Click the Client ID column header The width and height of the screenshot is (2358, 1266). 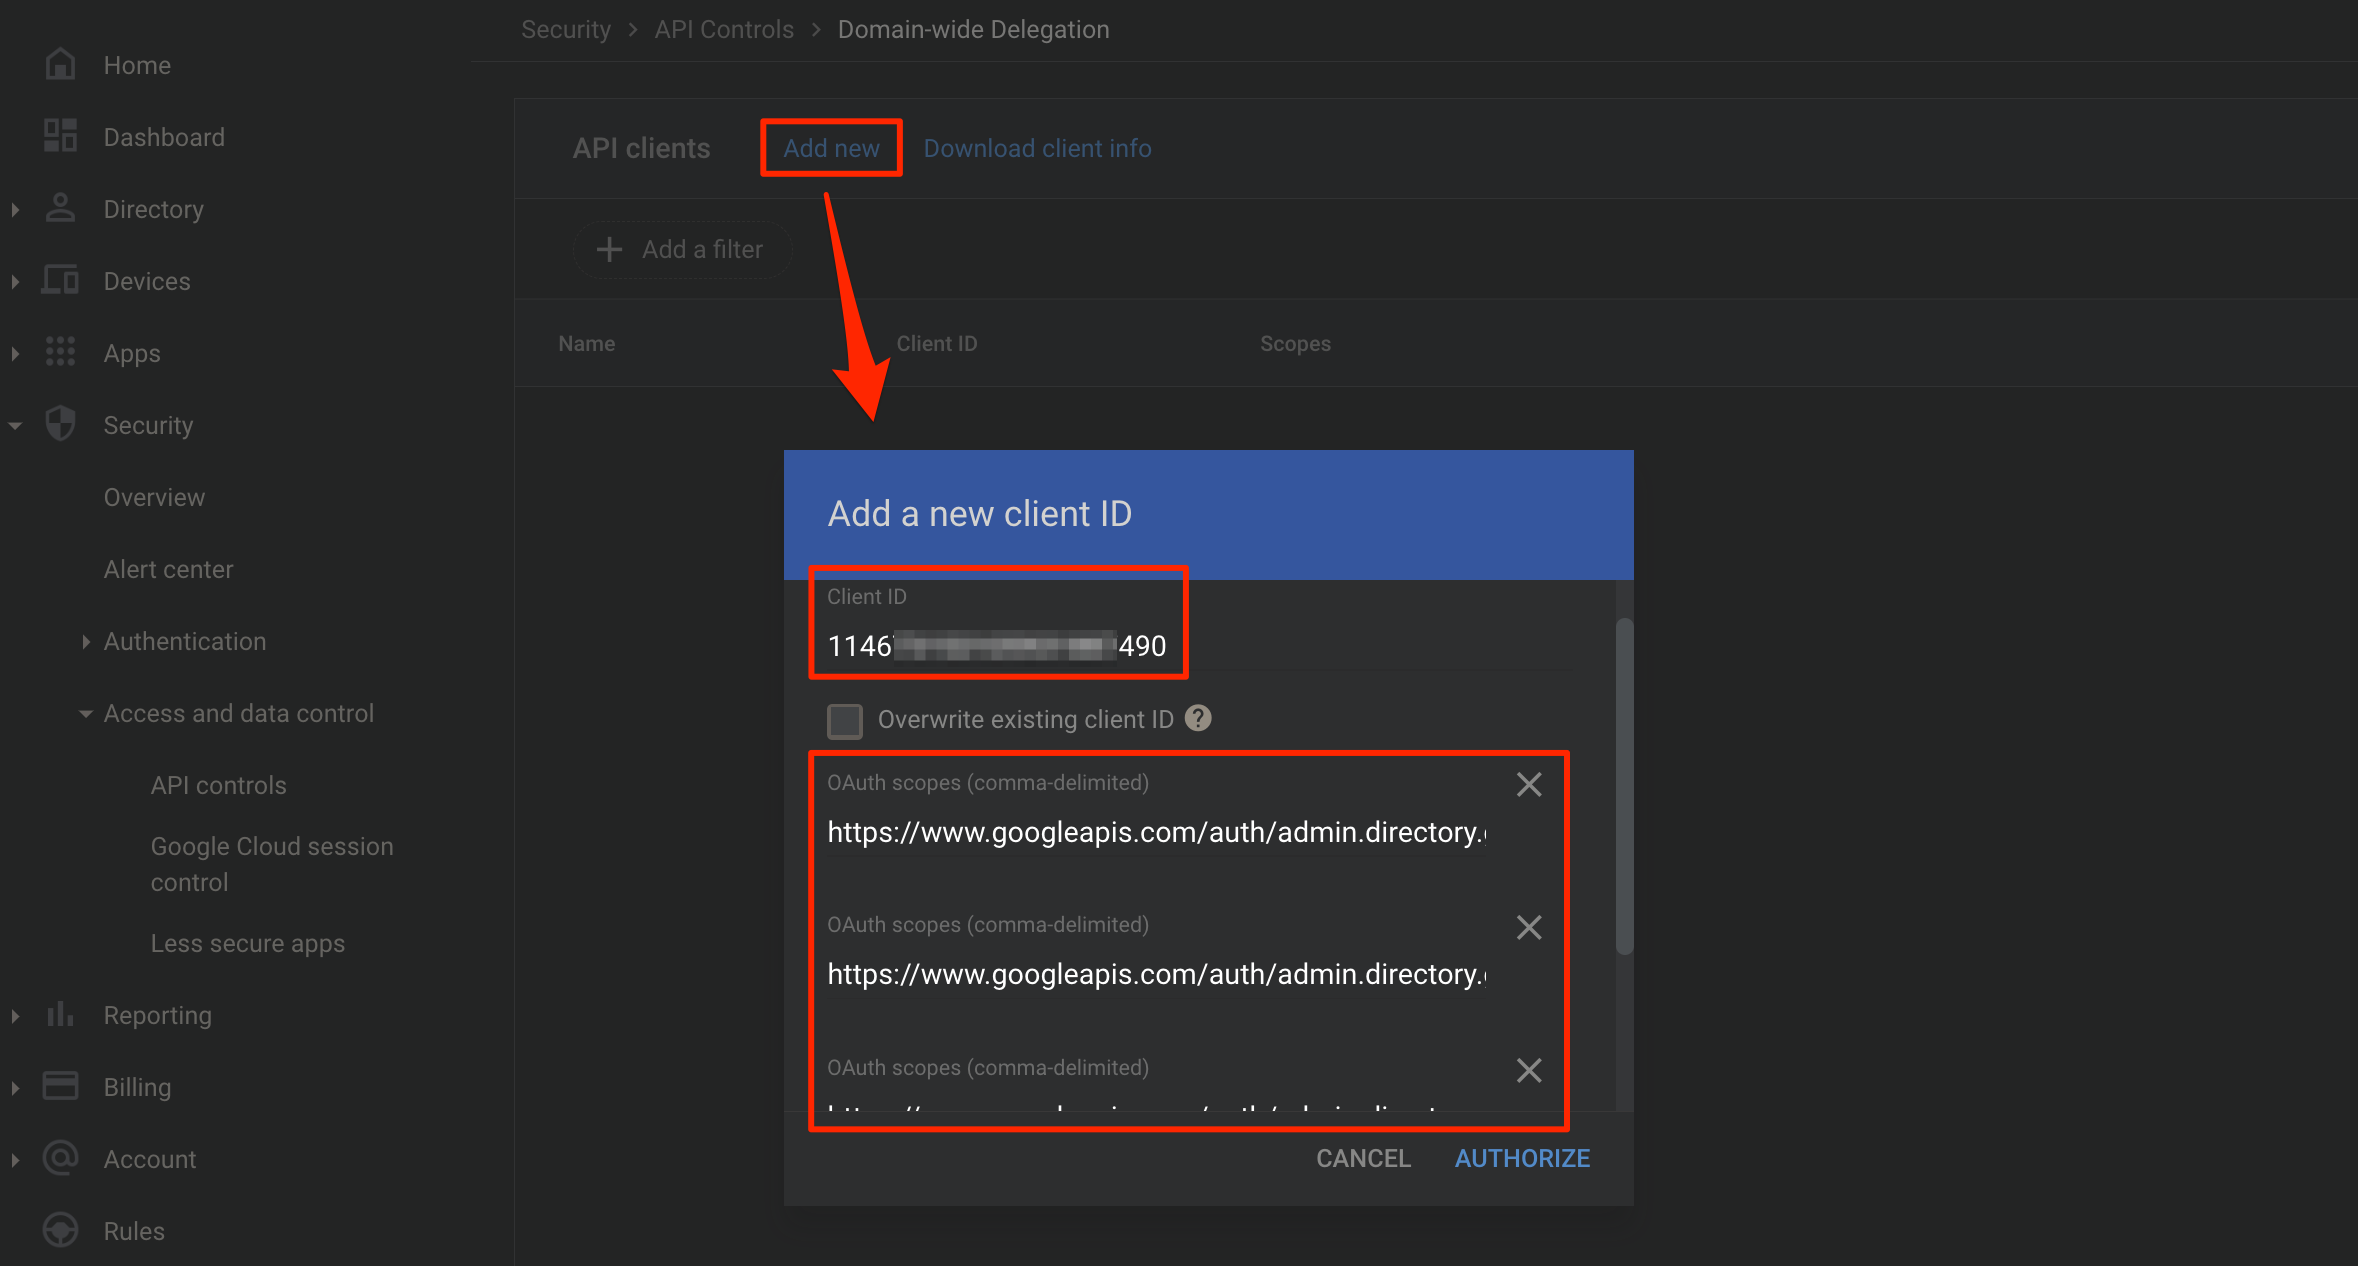[x=936, y=343]
